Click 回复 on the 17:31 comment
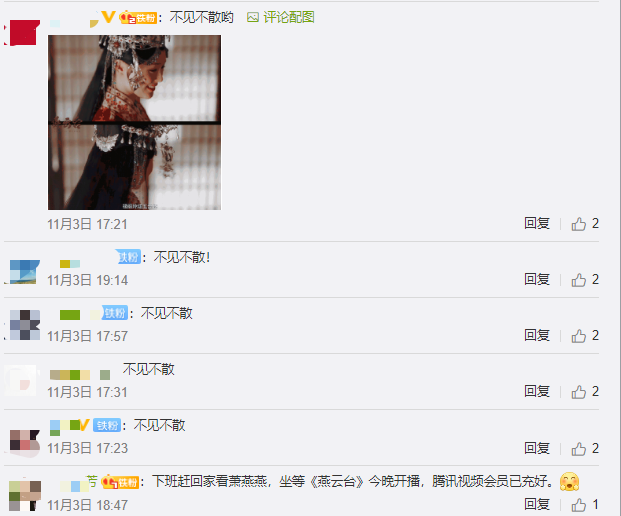 [537, 391]
